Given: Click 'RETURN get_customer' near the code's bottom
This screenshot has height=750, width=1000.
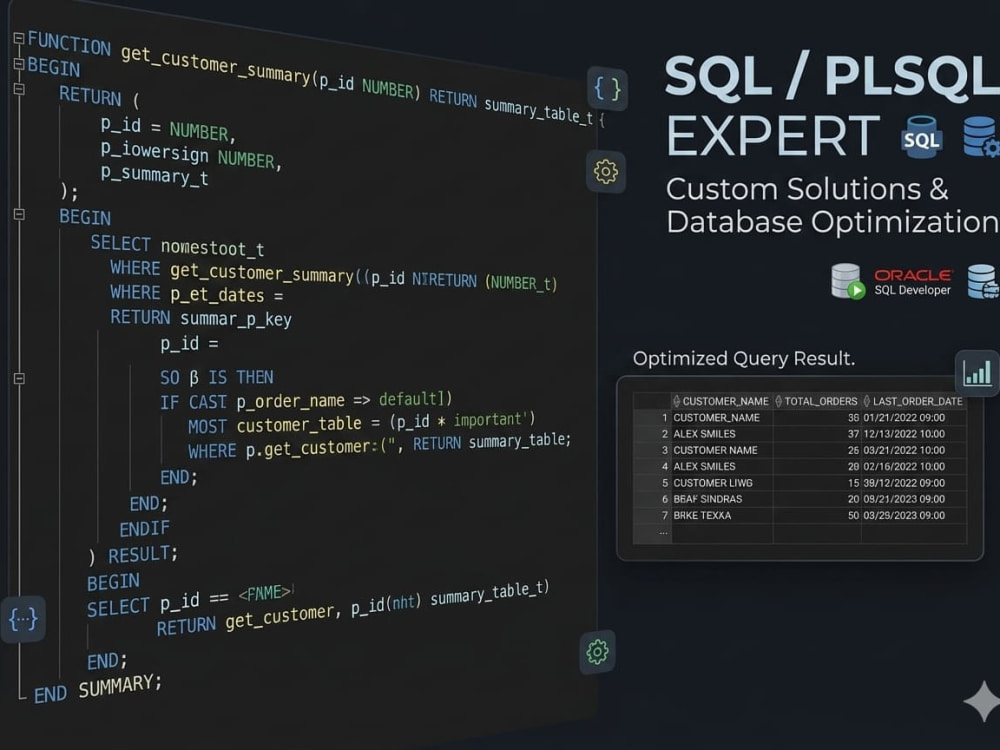Looking at the screenshot, I should click(x=246, y=619).
